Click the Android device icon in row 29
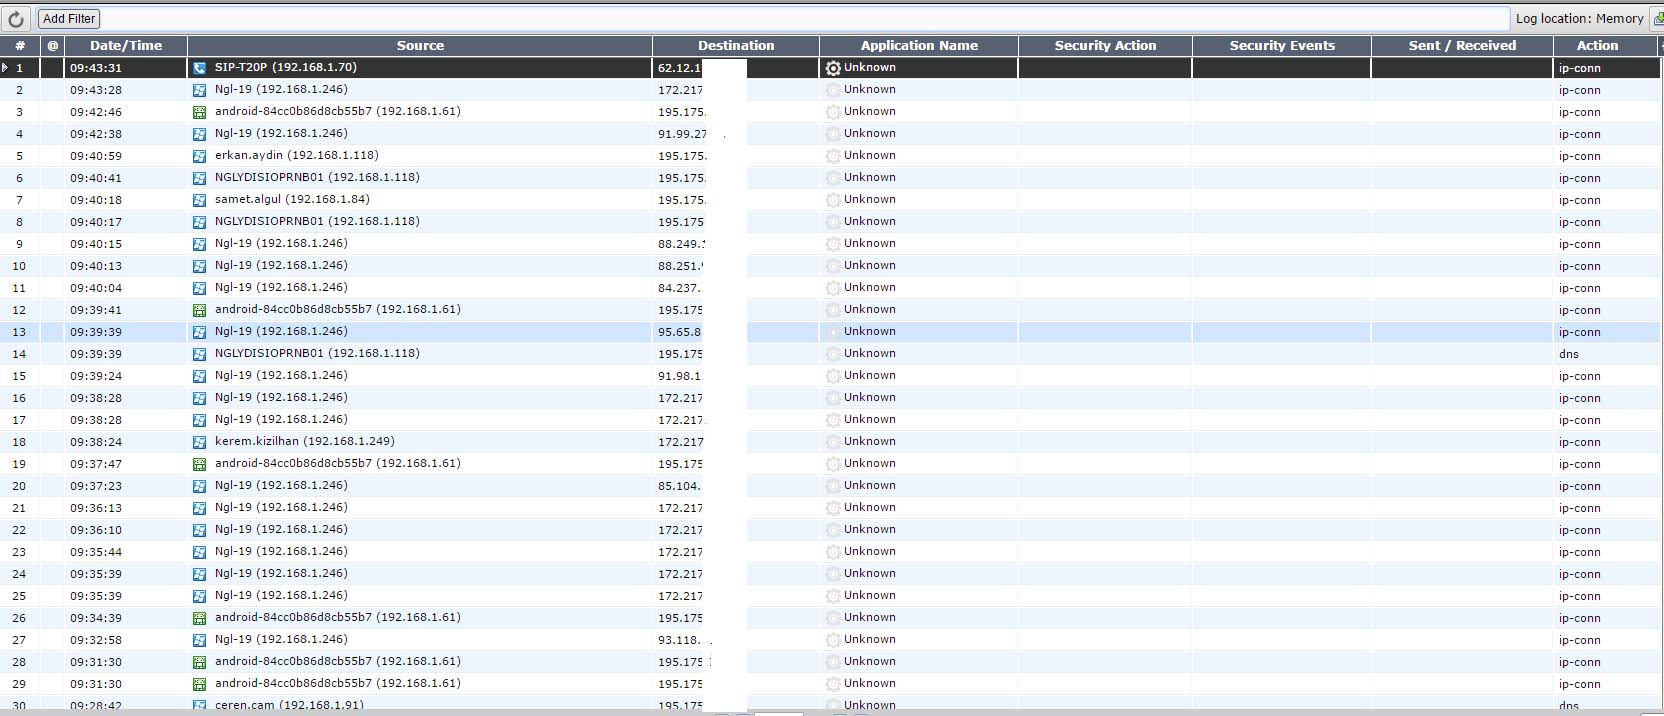 [199, 684]
